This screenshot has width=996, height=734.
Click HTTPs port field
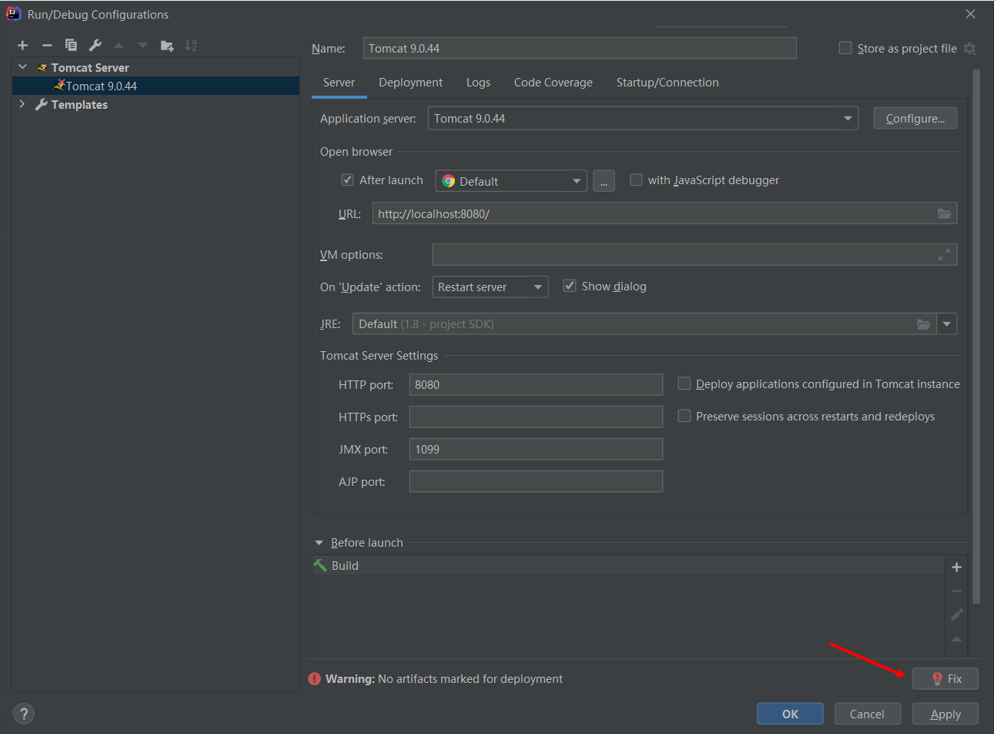click(x=535, y=417)
